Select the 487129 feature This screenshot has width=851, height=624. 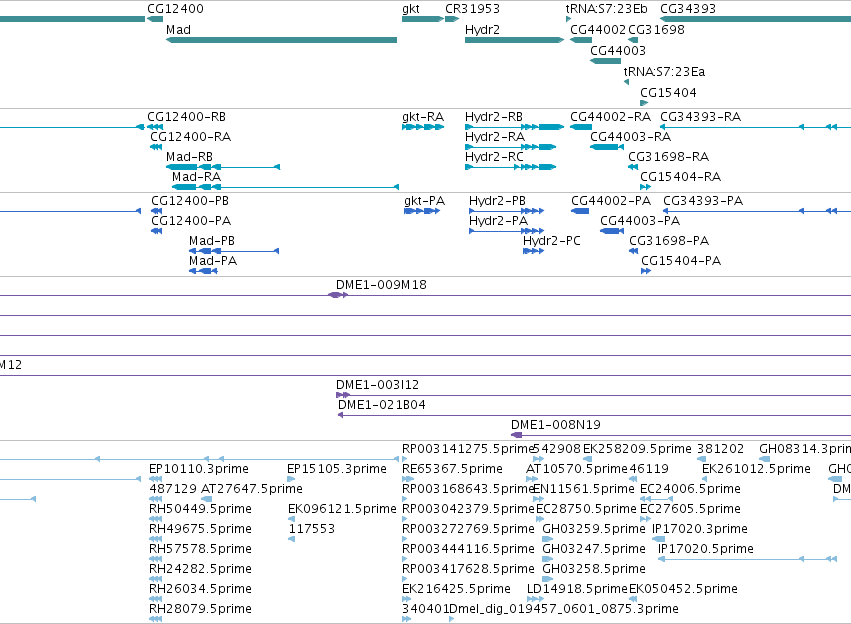156,499
